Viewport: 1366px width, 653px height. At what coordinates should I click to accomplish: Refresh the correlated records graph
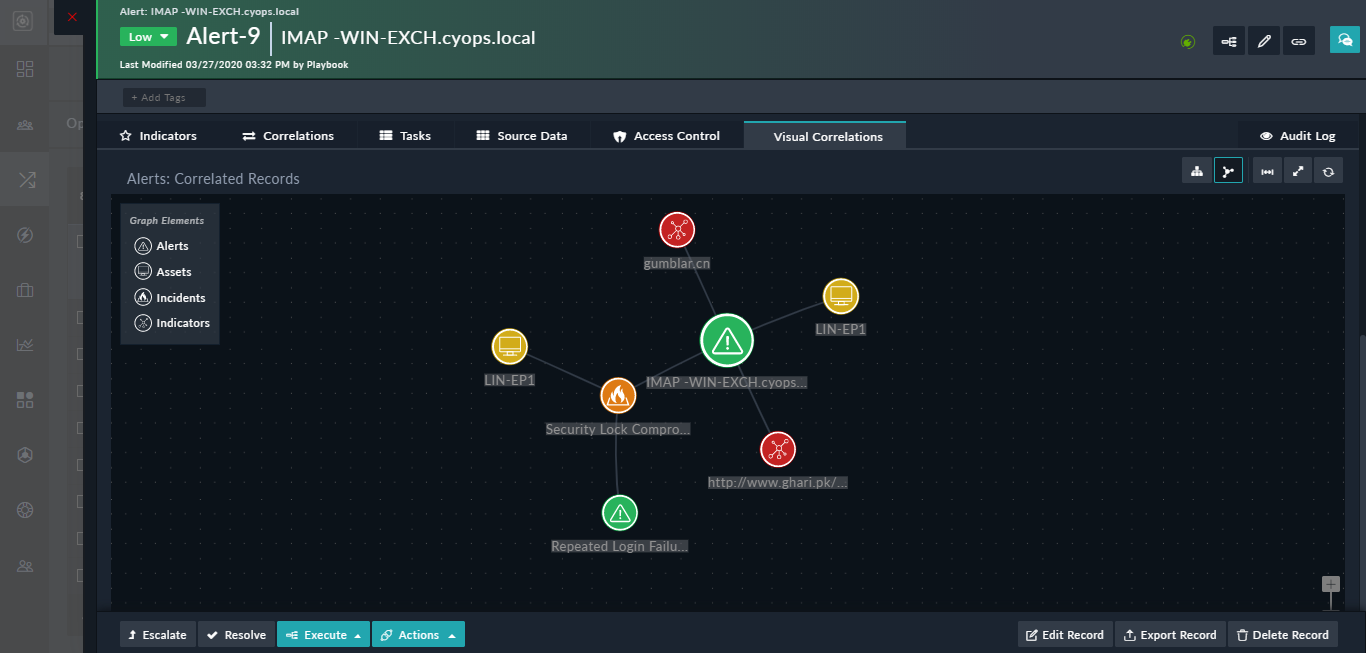(x=1329, y=170)
